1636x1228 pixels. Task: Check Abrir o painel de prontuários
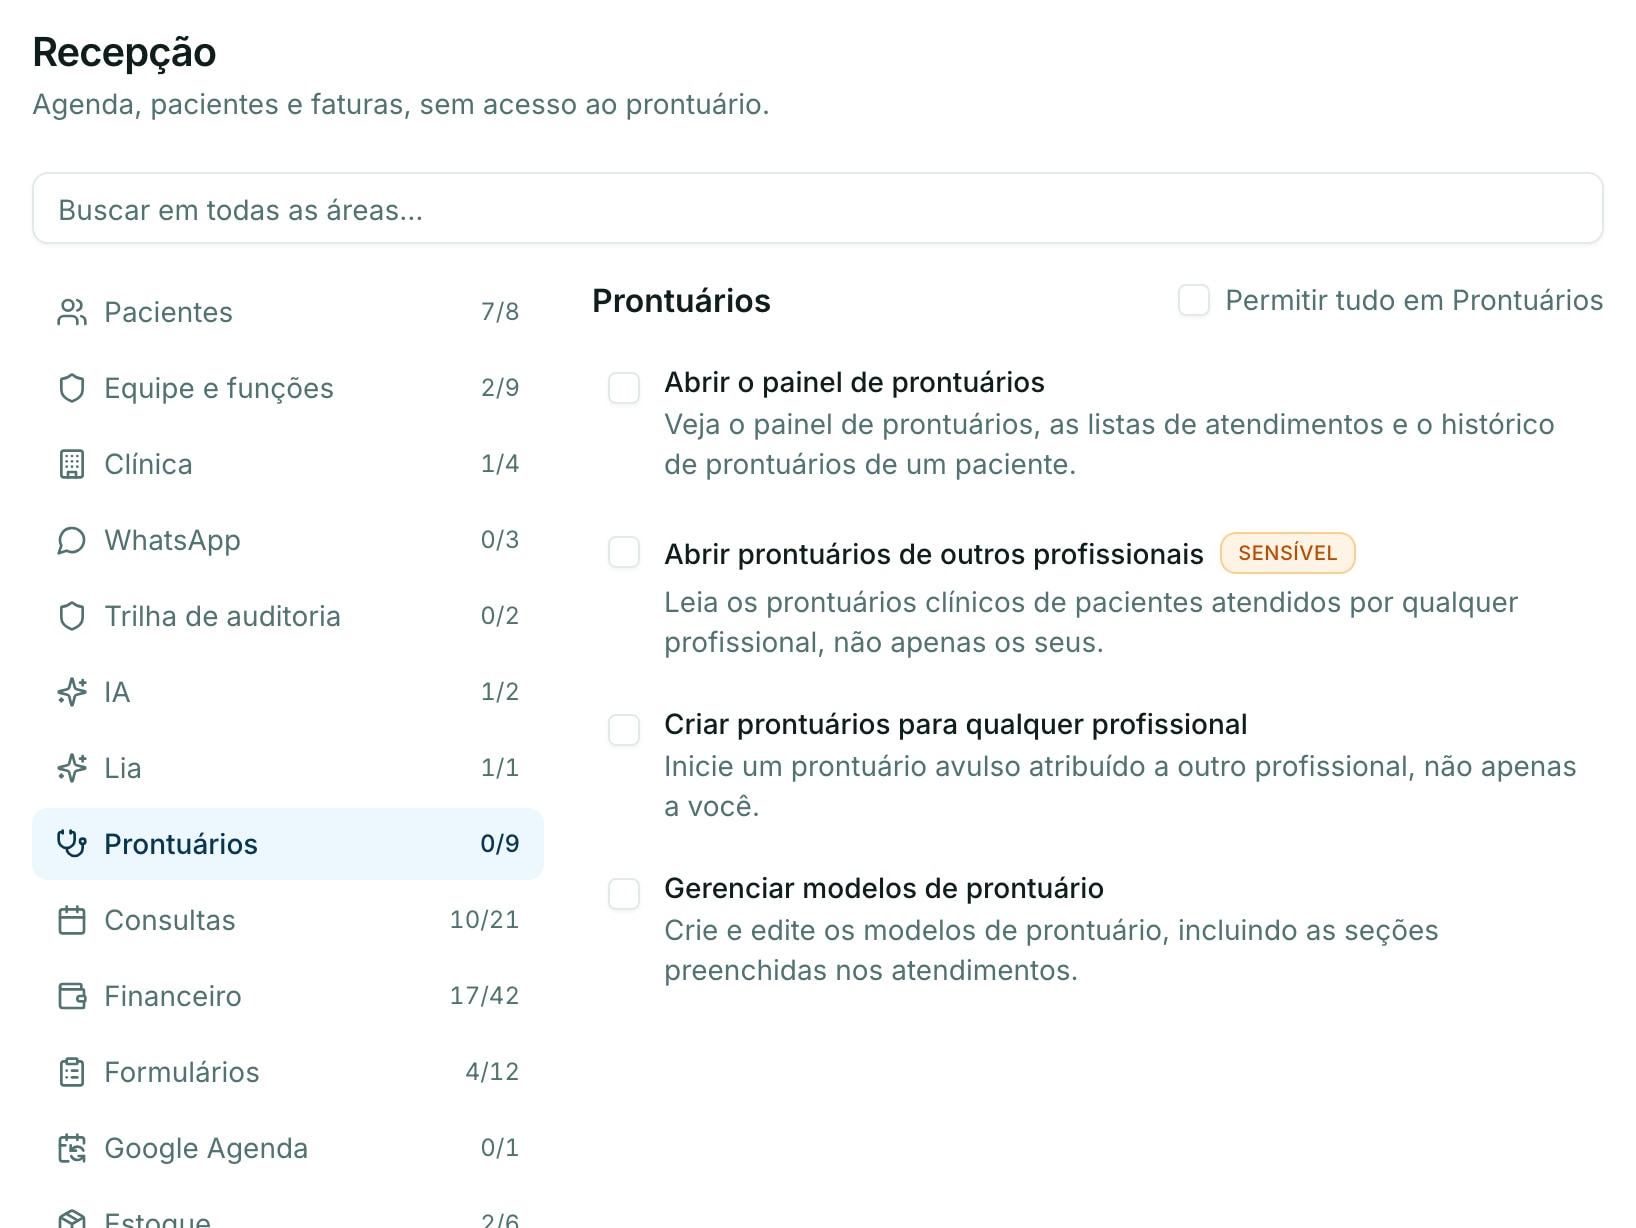624,388
